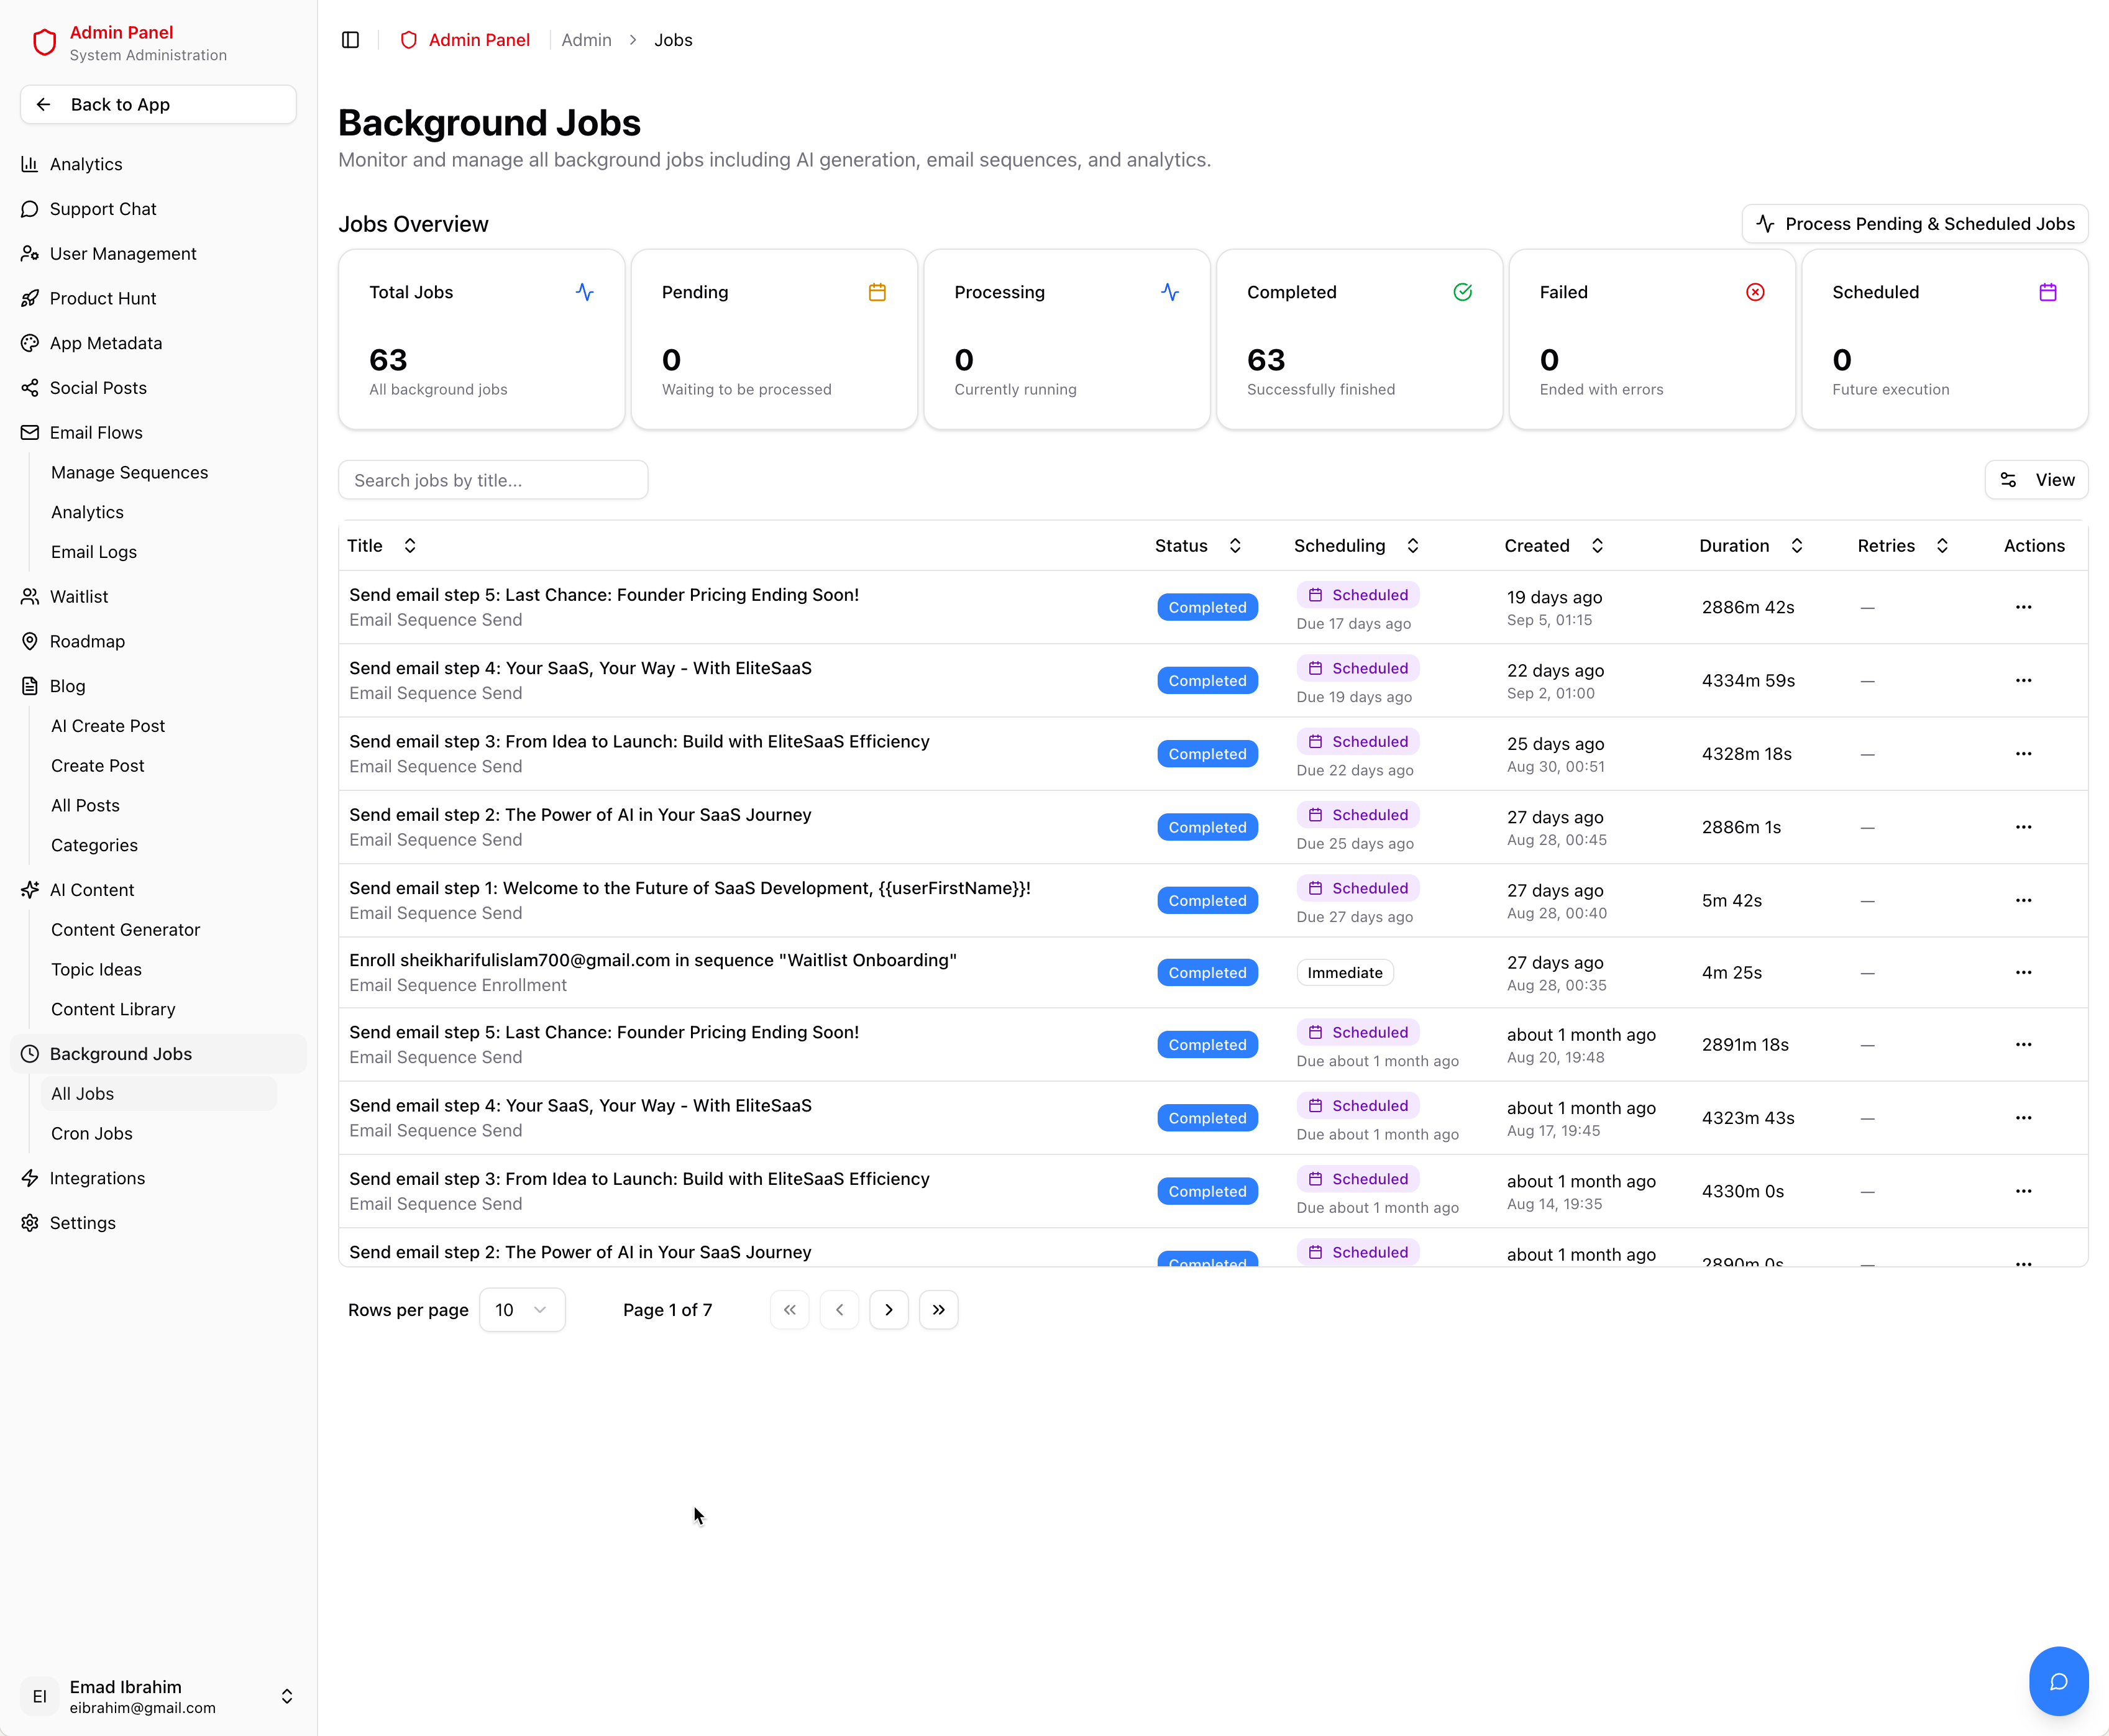Select the User Management people icon
The height and width of the screenshot is (1736, 2109).
tap(29, 254)
